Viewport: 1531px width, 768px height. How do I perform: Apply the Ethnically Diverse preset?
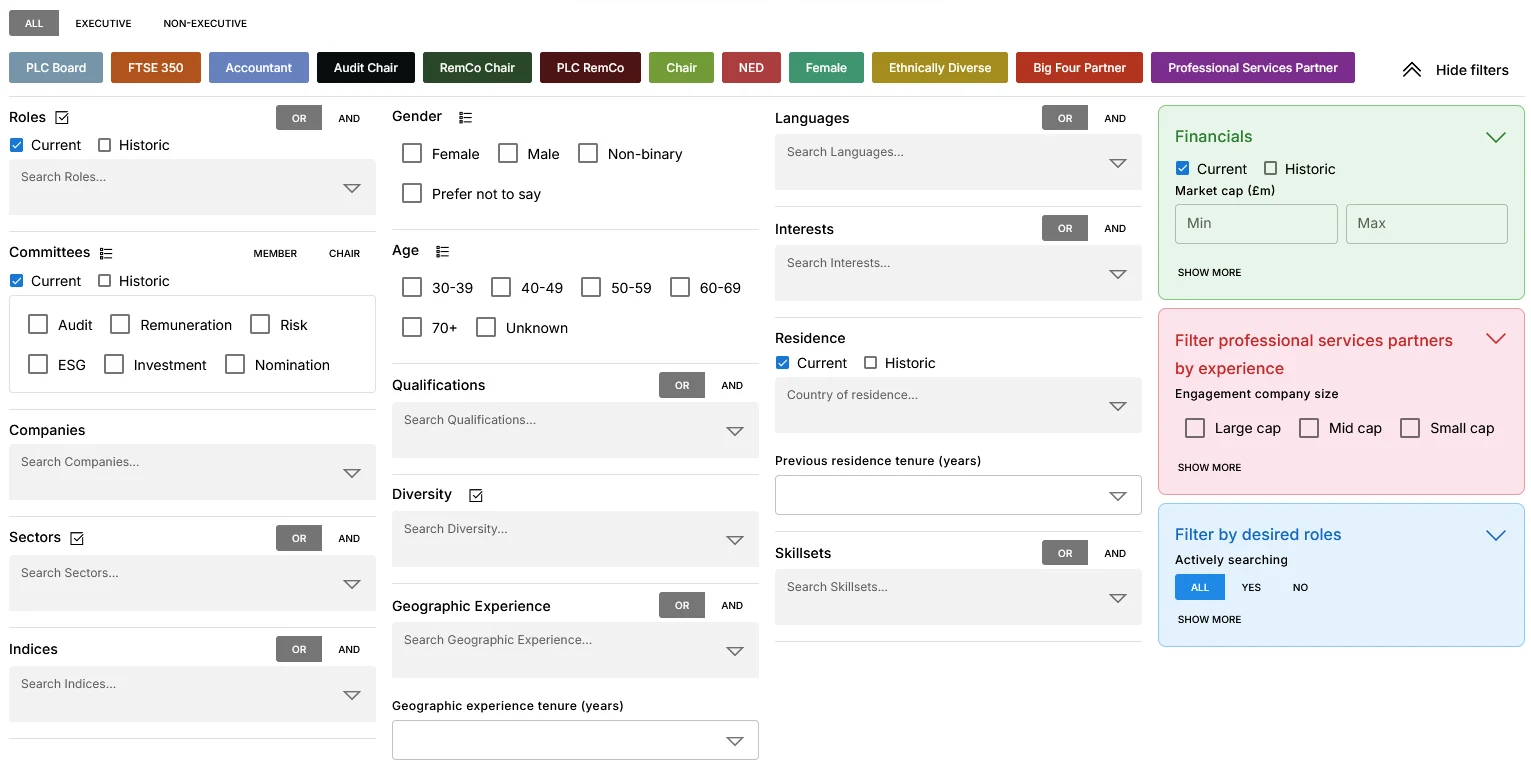(x=940, y=68)
